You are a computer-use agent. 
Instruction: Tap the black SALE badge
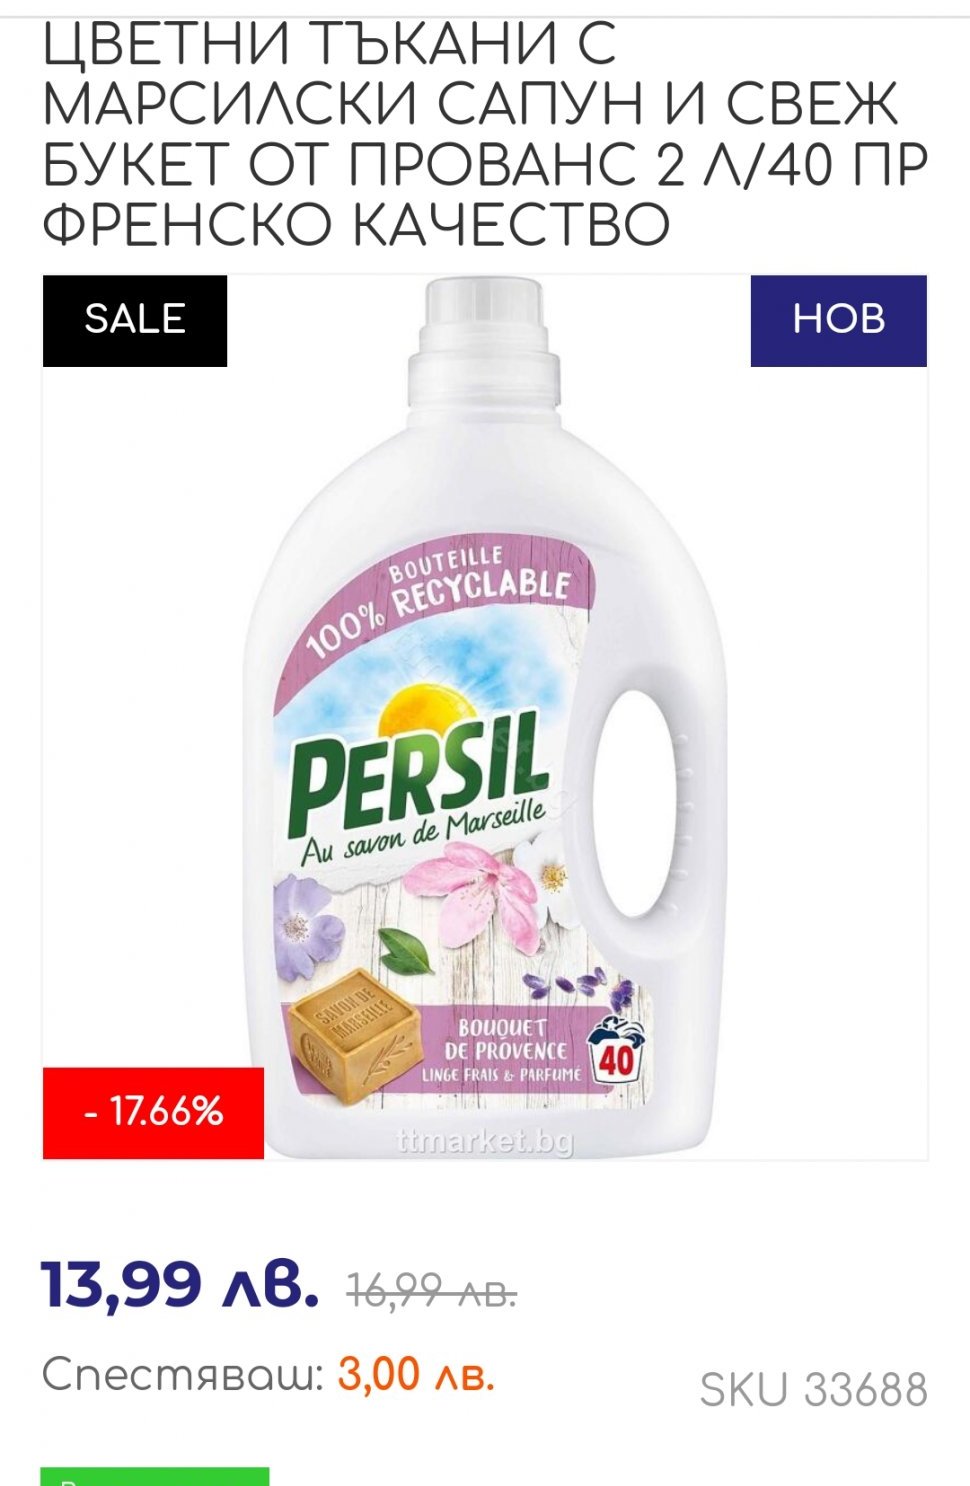tap(135, 321)
